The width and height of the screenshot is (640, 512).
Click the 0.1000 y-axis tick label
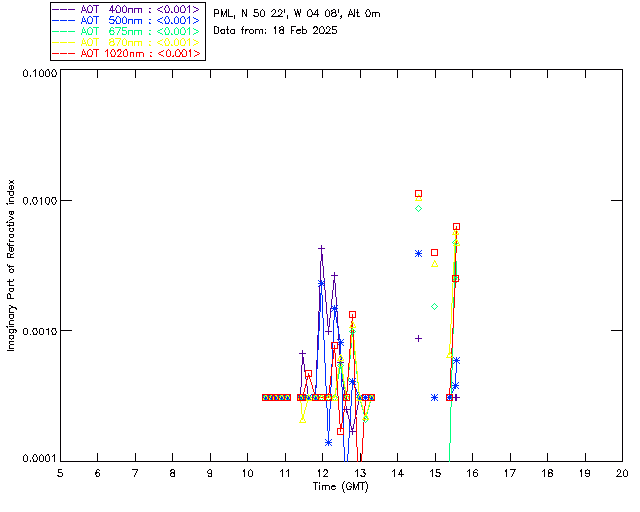[x=39, y=73]
